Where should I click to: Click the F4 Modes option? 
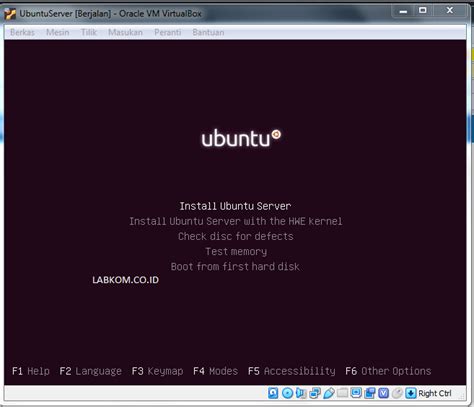point(215,371)
